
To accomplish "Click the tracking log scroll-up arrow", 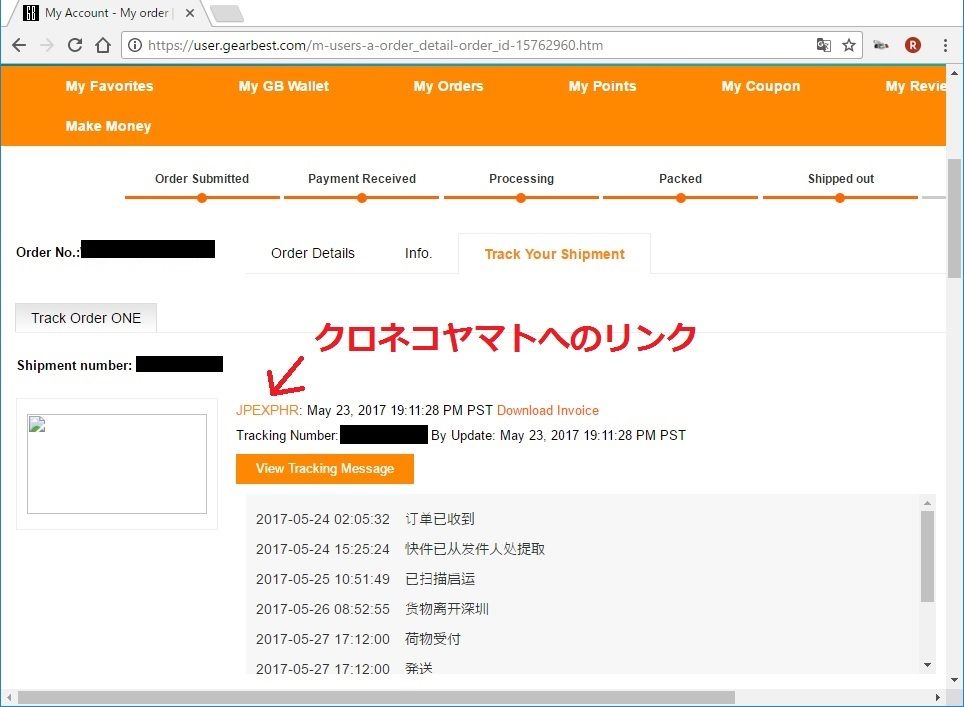I will click(927, 504).
